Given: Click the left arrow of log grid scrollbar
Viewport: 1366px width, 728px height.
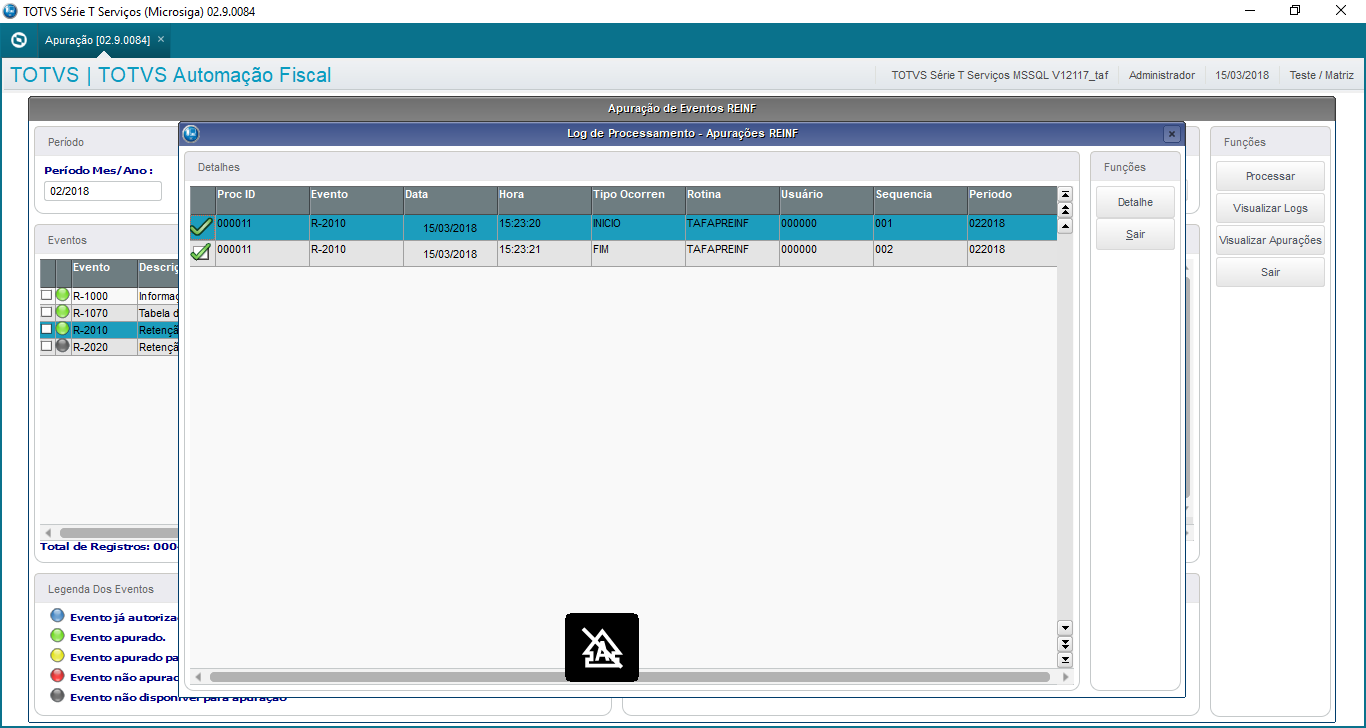Looking at the screenshot, I should coord(198,677).
